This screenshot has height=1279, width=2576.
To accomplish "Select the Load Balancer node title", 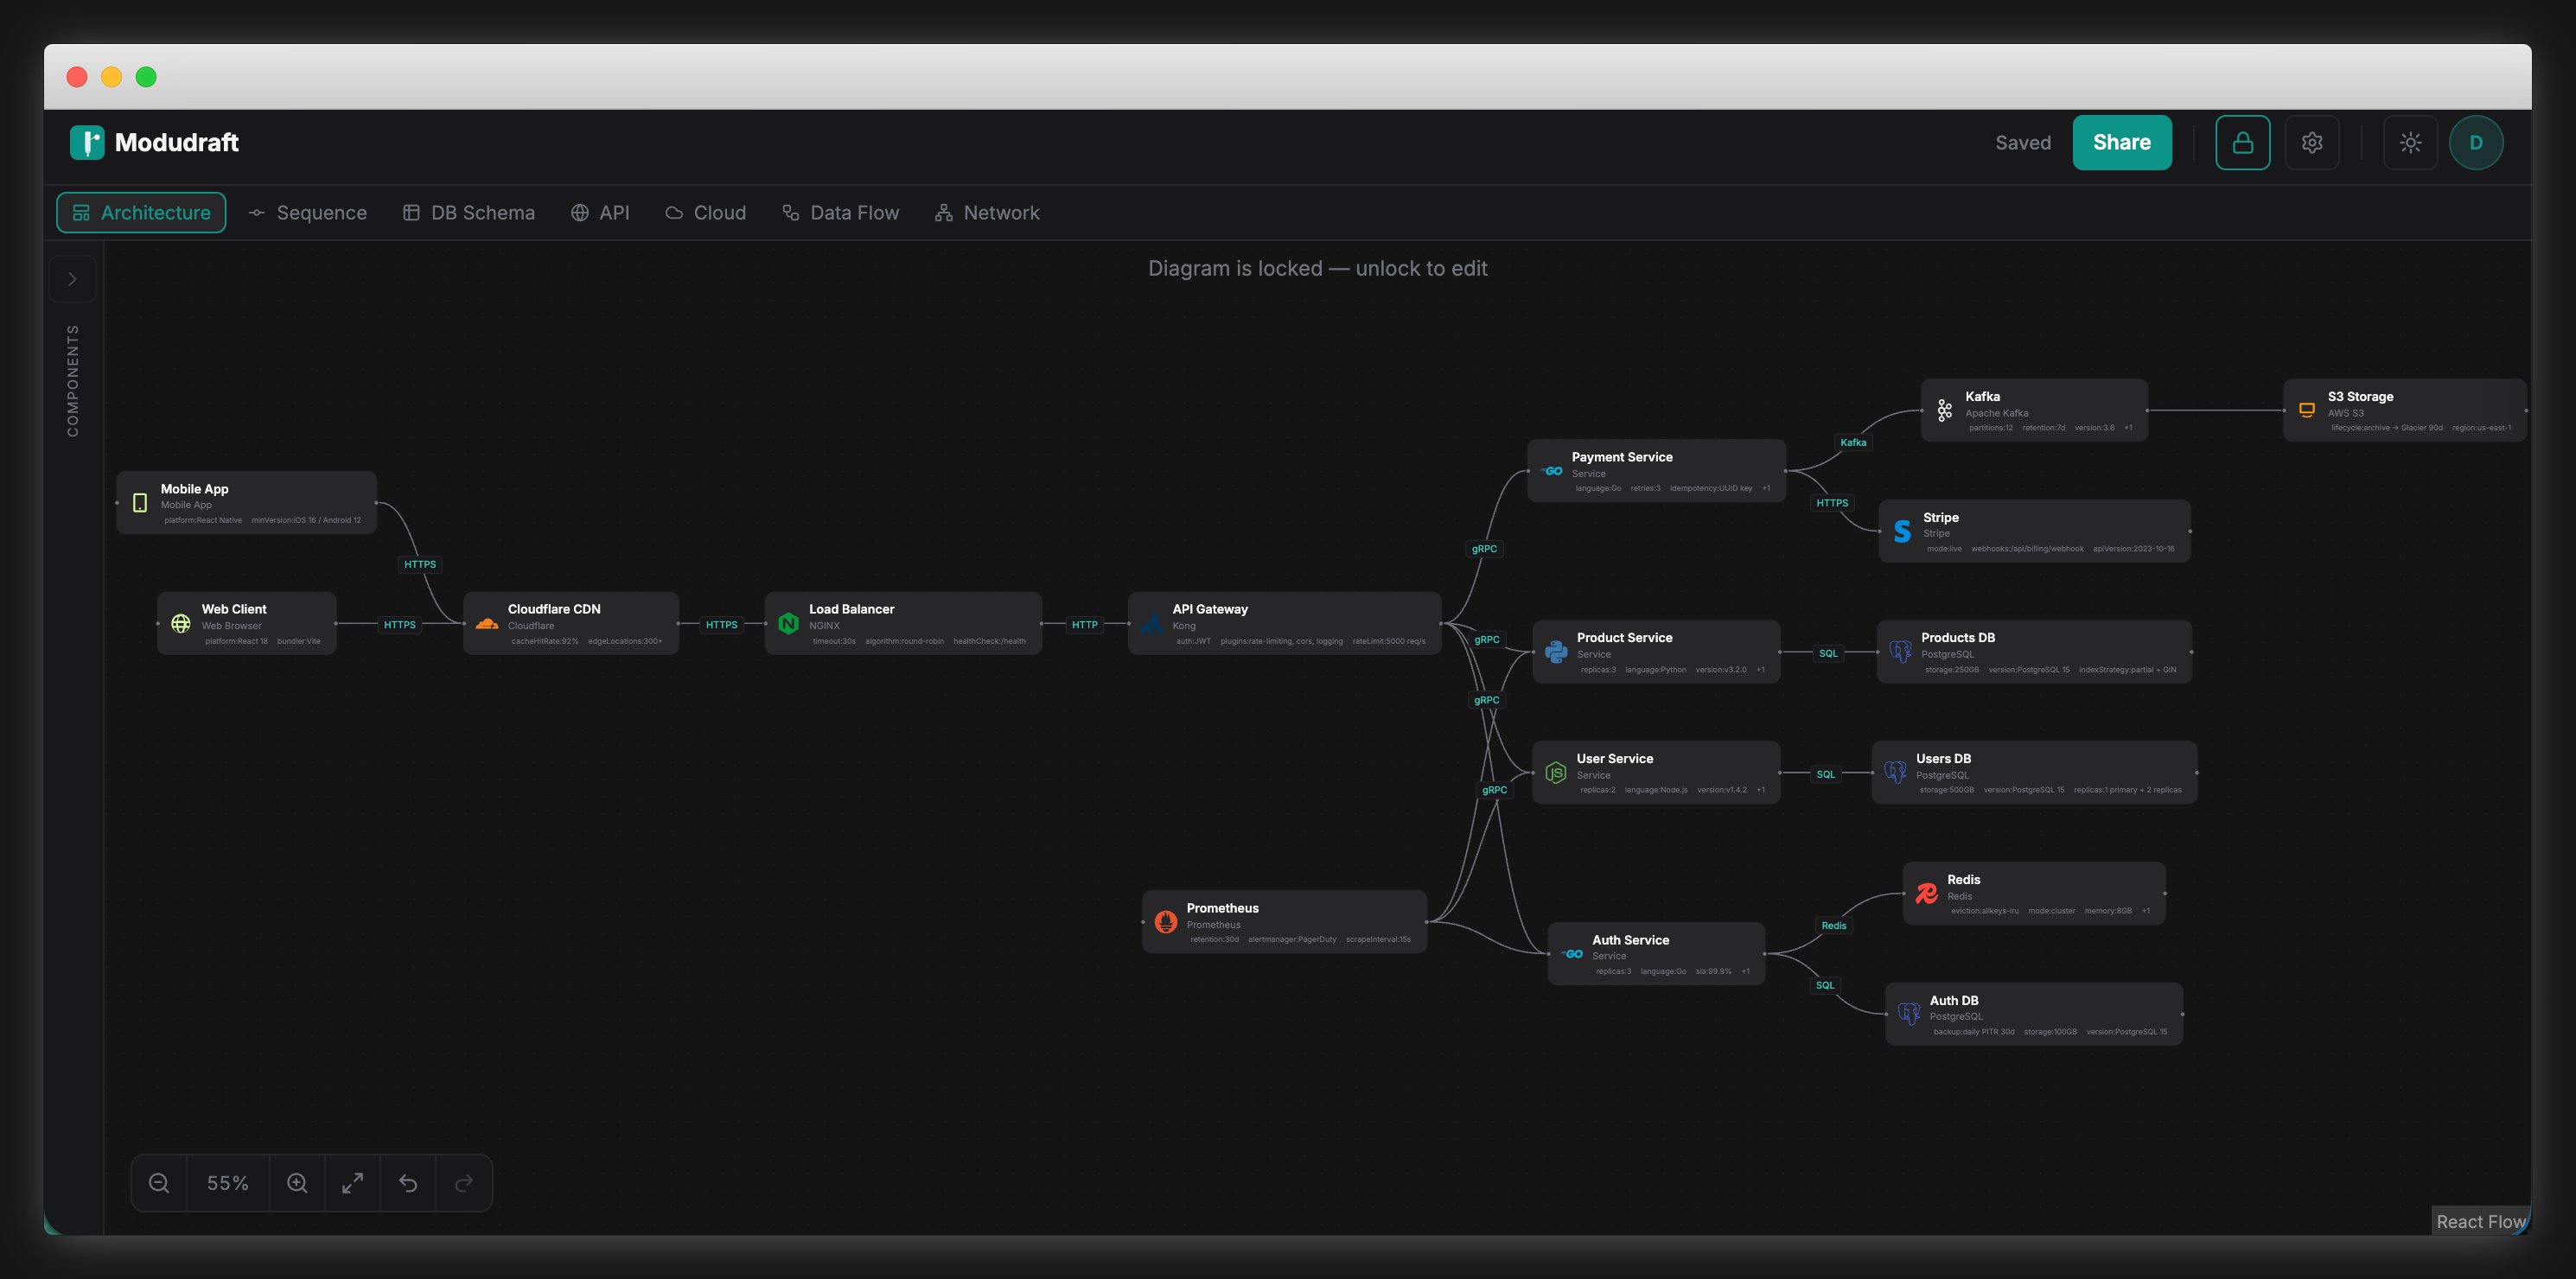I will [x=852, y=609].
